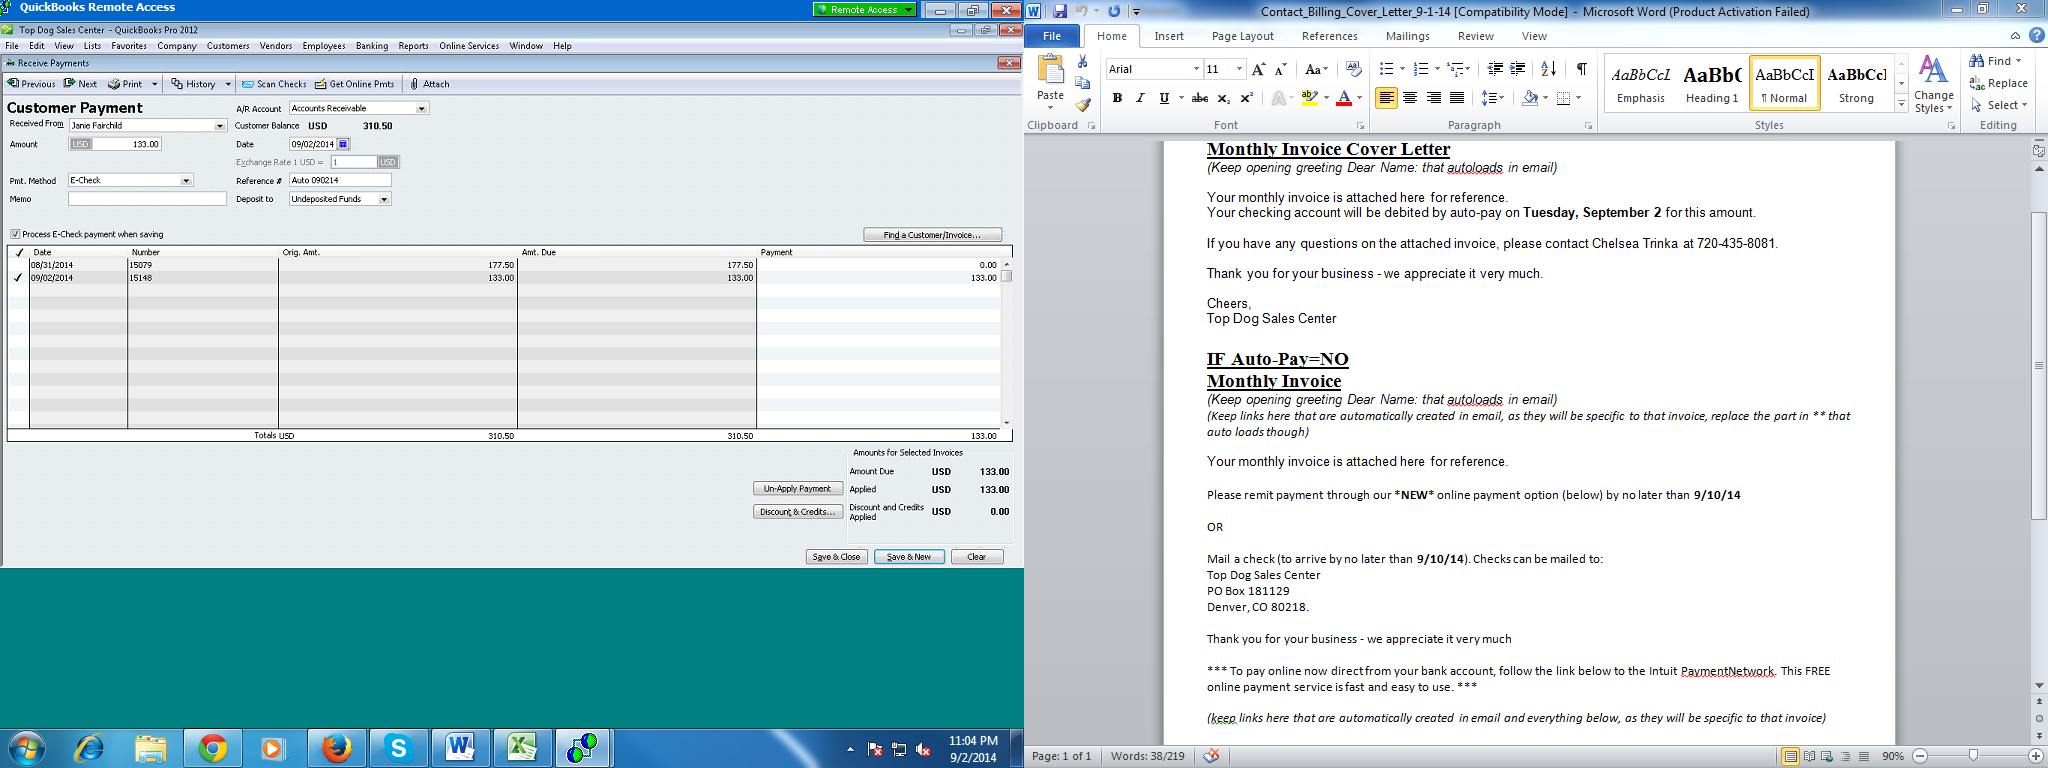The image size is (2048, 768).
Task: Open Excel from the Windows taskbar
Action: [x=521, y=748]
